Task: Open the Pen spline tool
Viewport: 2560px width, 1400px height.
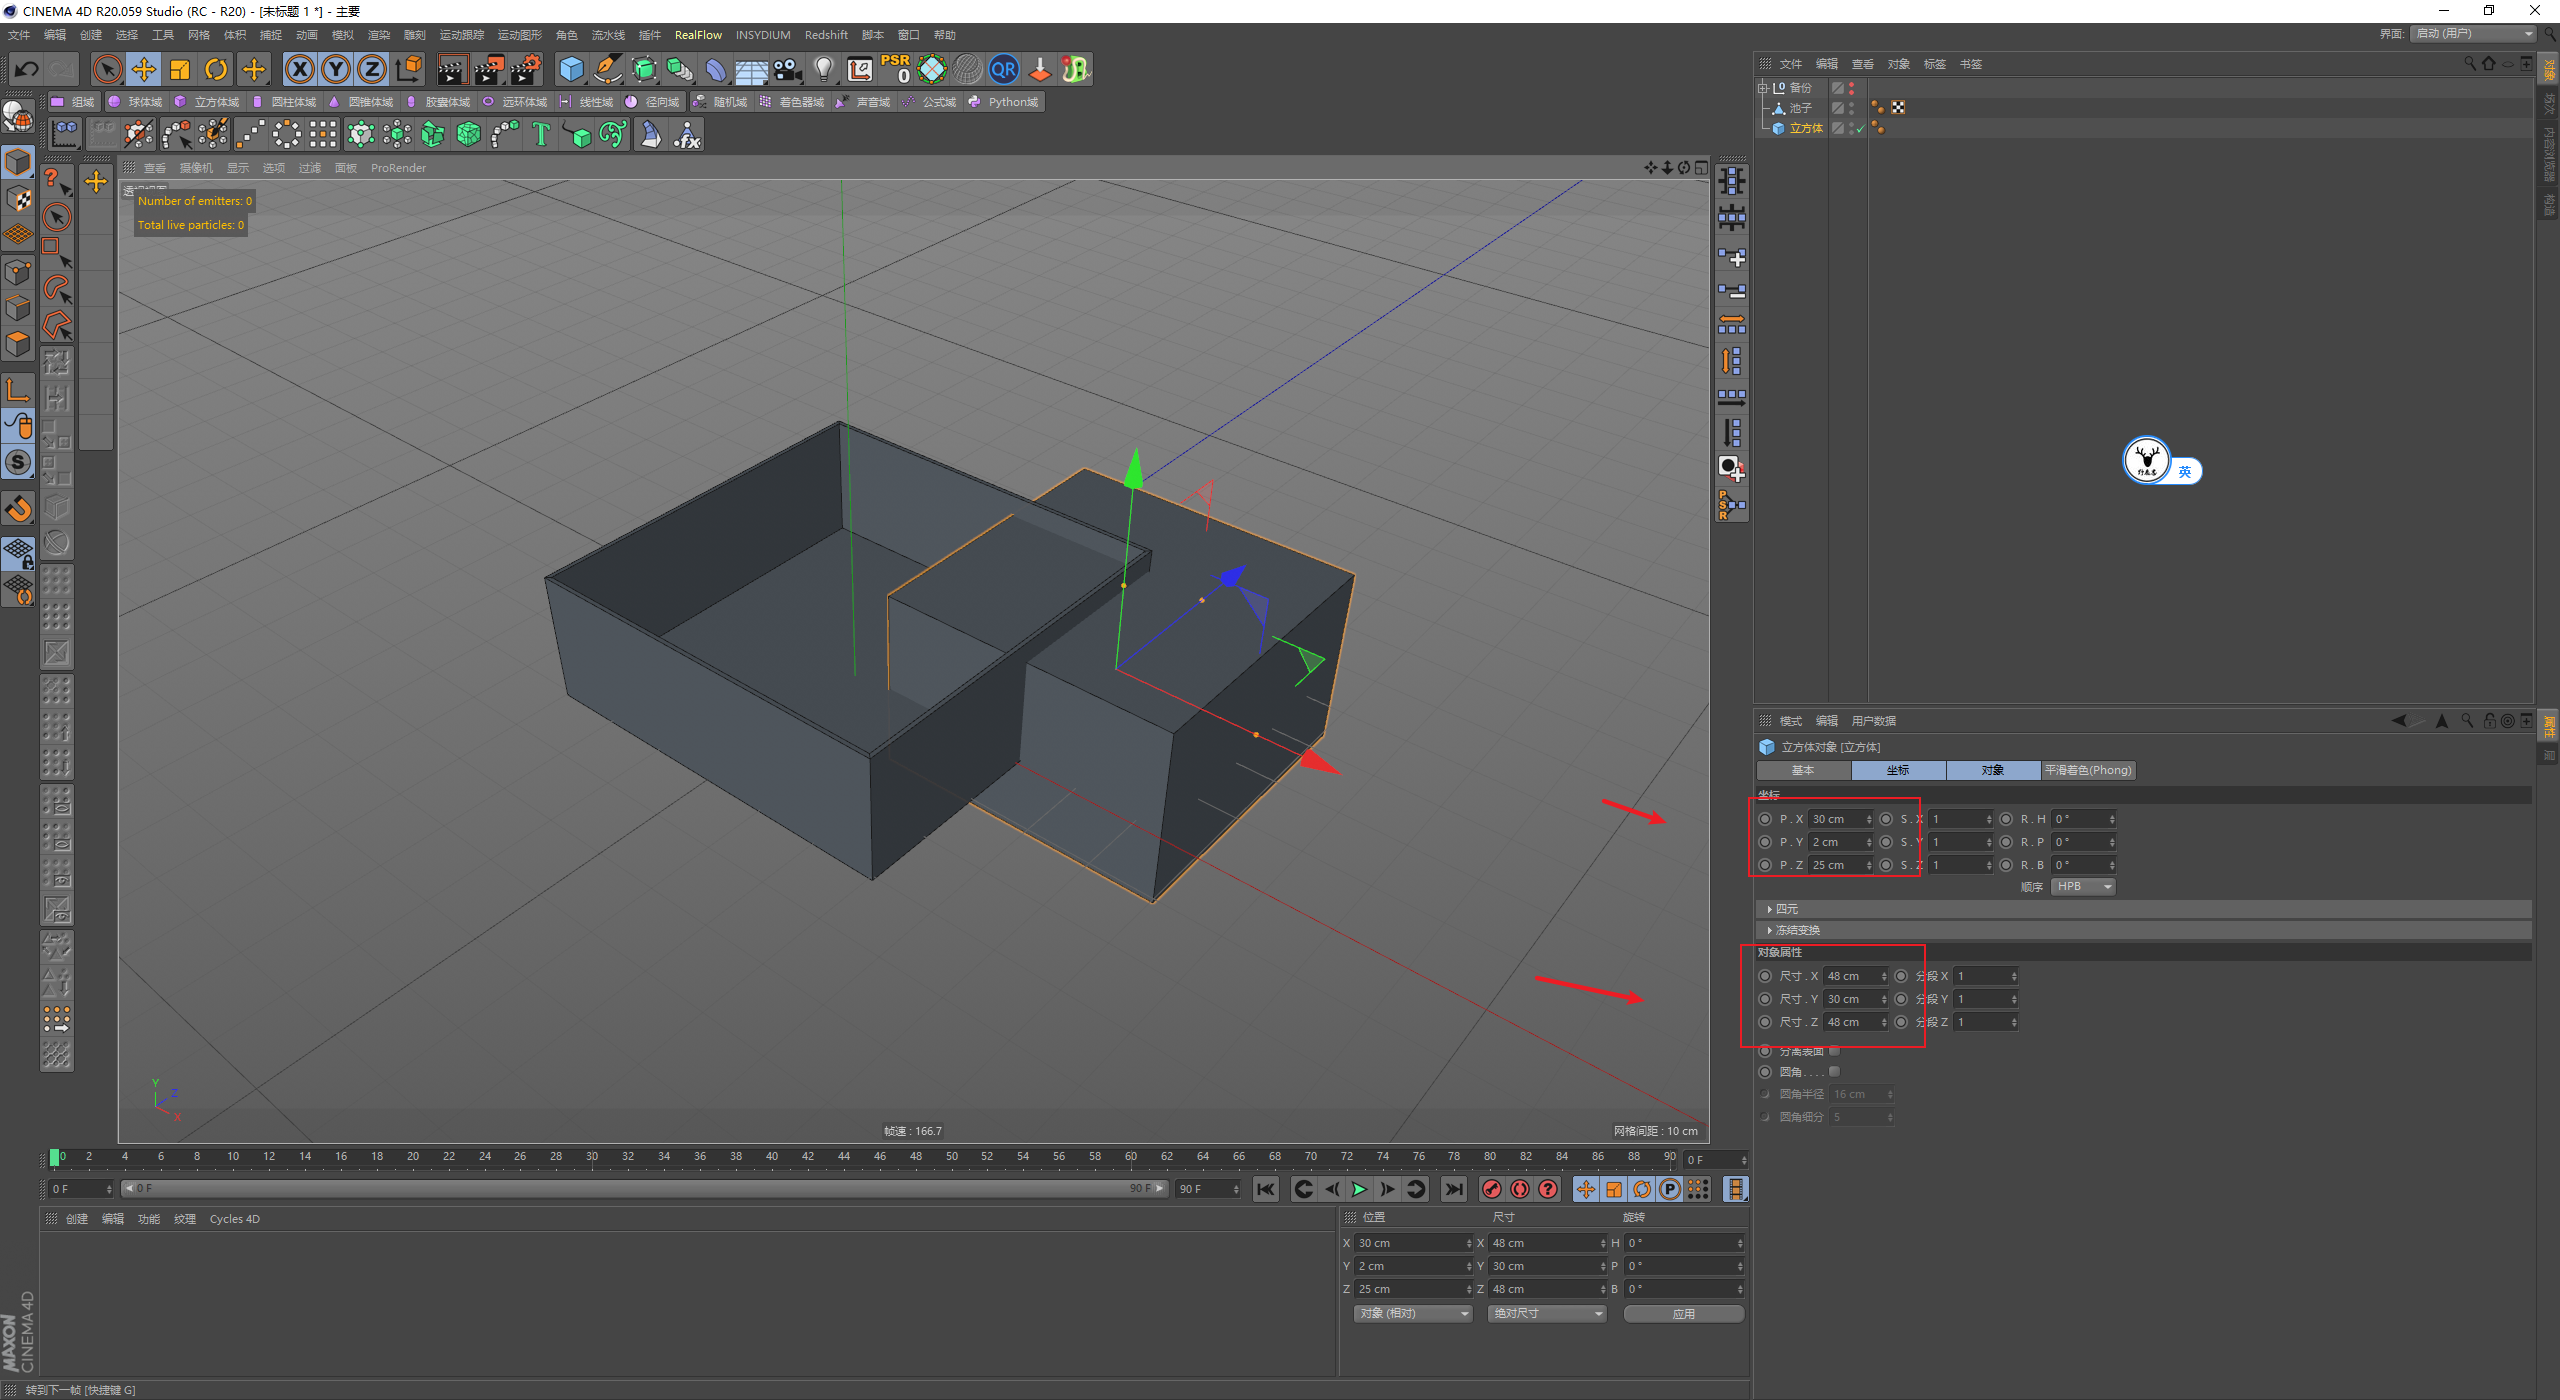Action: tap(607, 69)
